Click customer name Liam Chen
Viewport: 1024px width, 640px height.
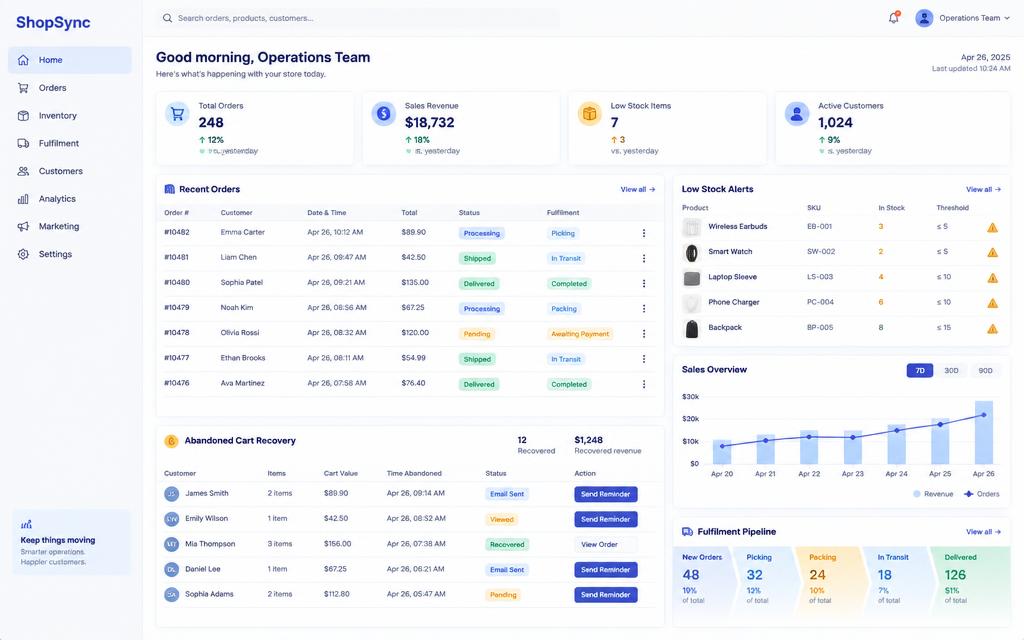point(238,257)
